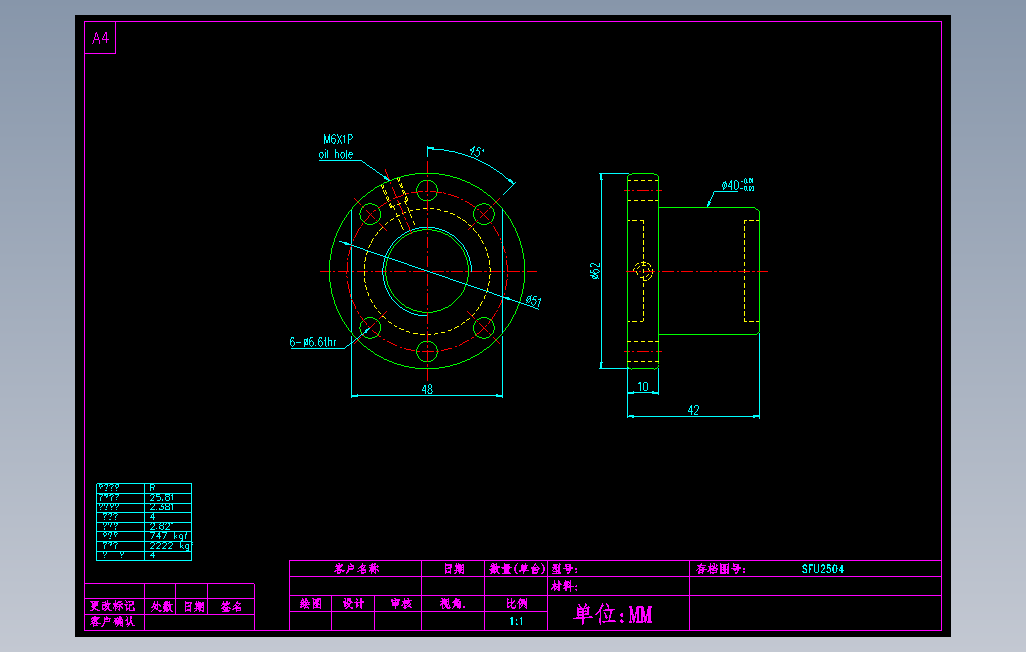The width and height of the screenshot is (1026, 652).
Task: Click the 处数 cell in revision block
Action: point(161,606)
